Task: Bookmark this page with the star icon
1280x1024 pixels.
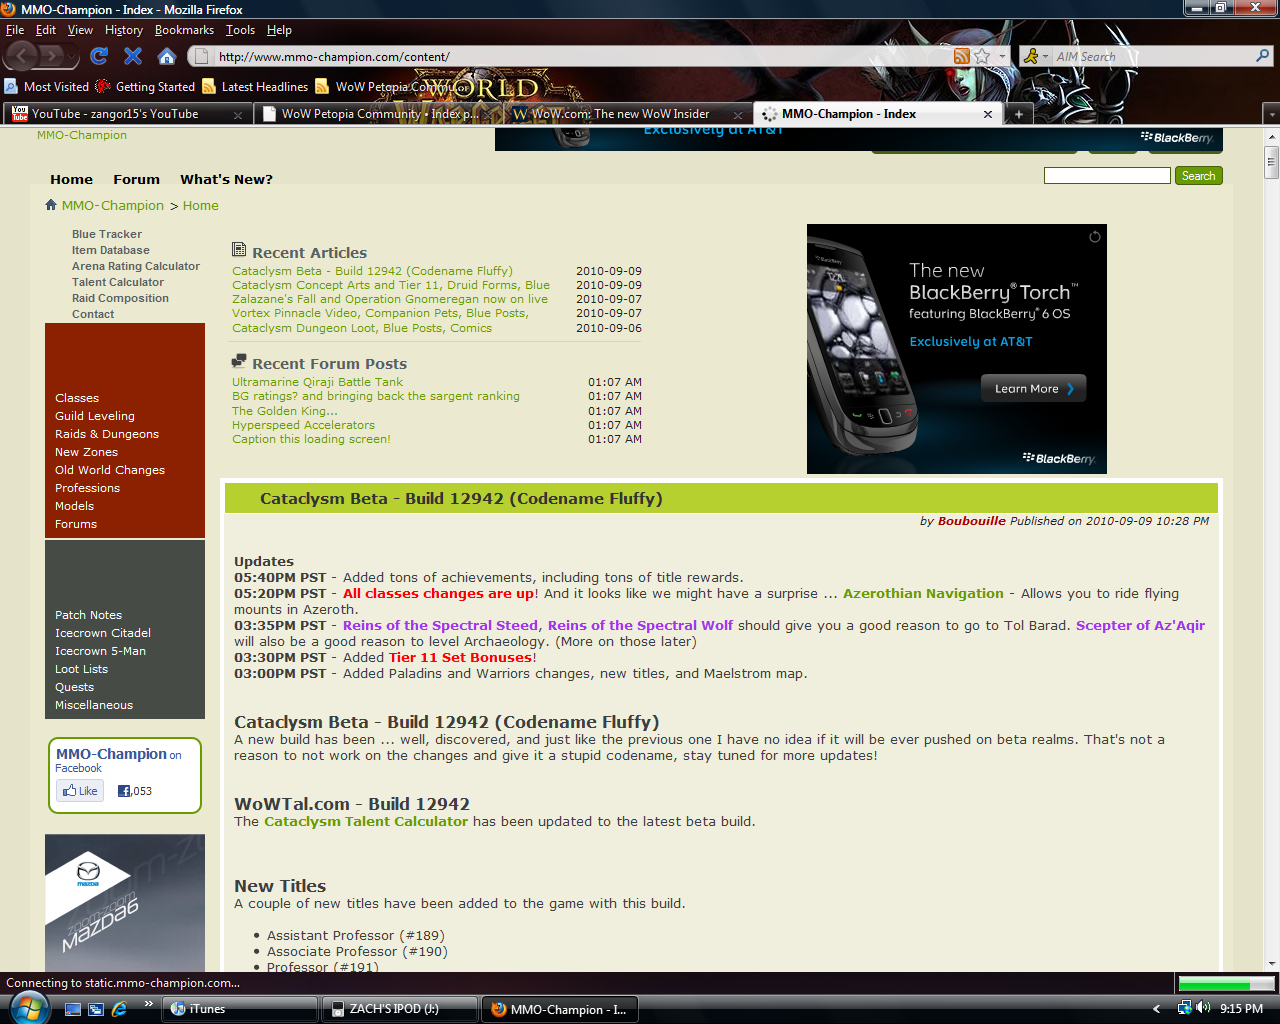Action: [x=982, y=56]
